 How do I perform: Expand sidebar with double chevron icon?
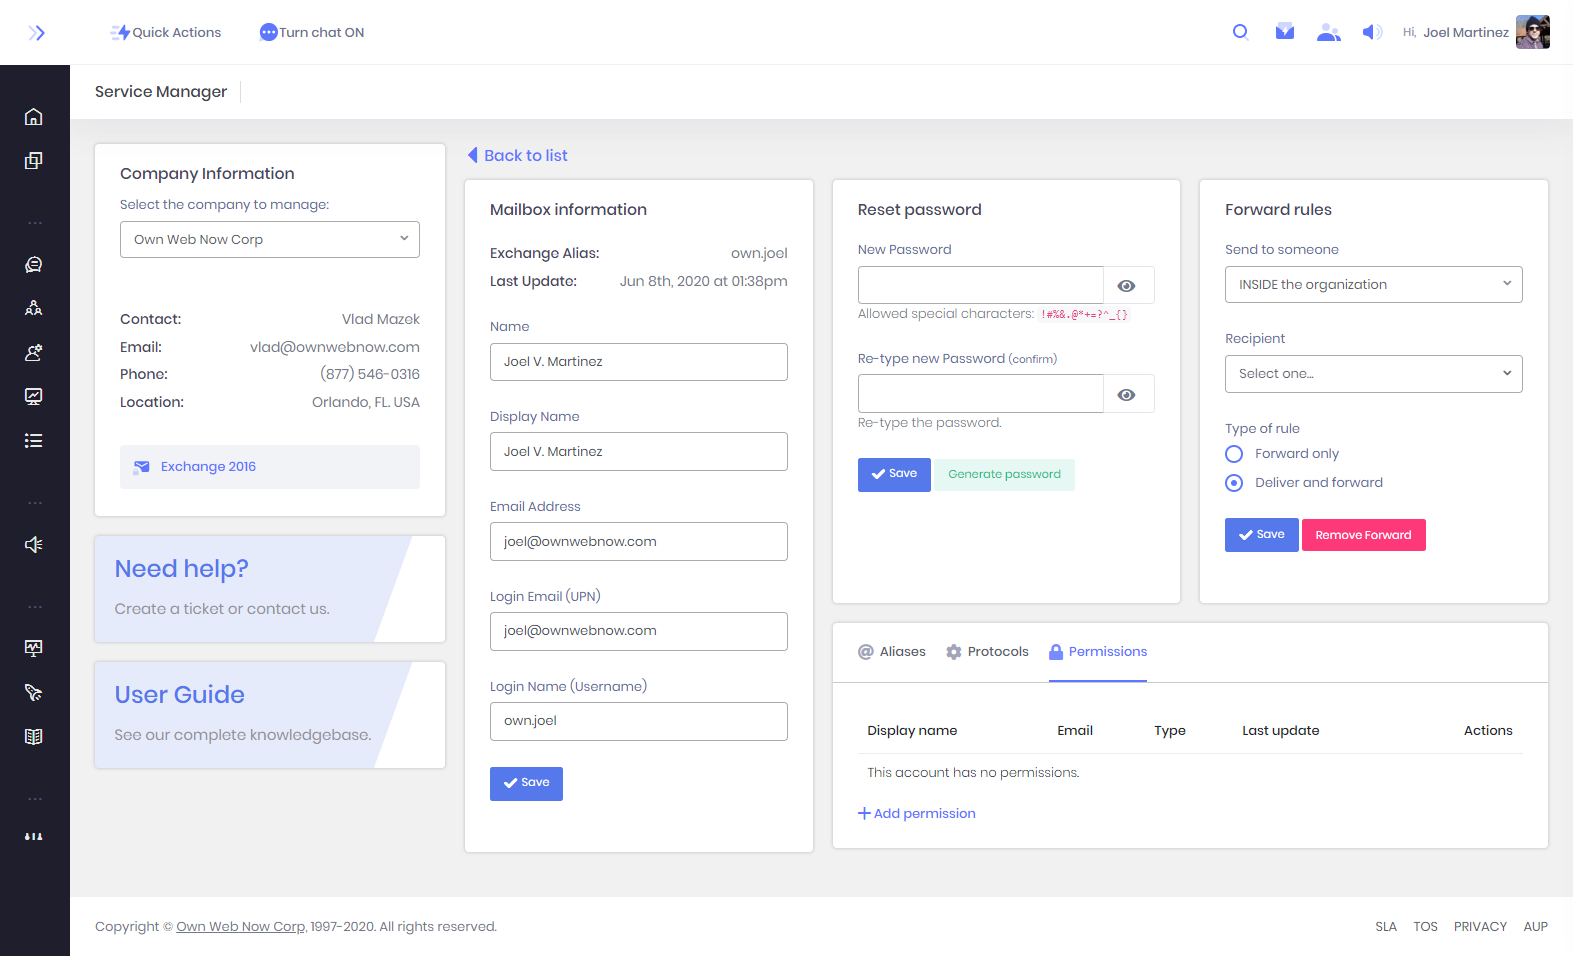tap(37, 33)
